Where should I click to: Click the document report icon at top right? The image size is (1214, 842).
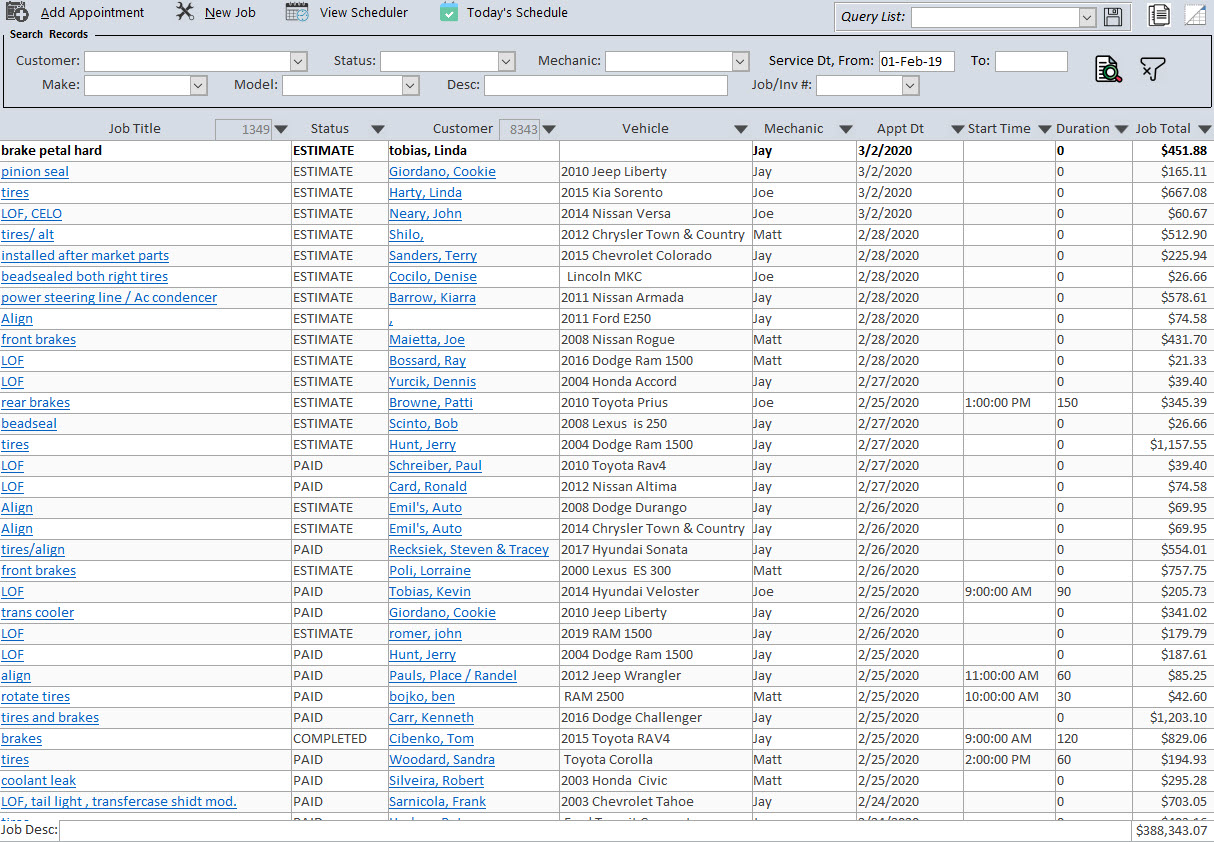pyautogui.click(x=1159, y=15)
